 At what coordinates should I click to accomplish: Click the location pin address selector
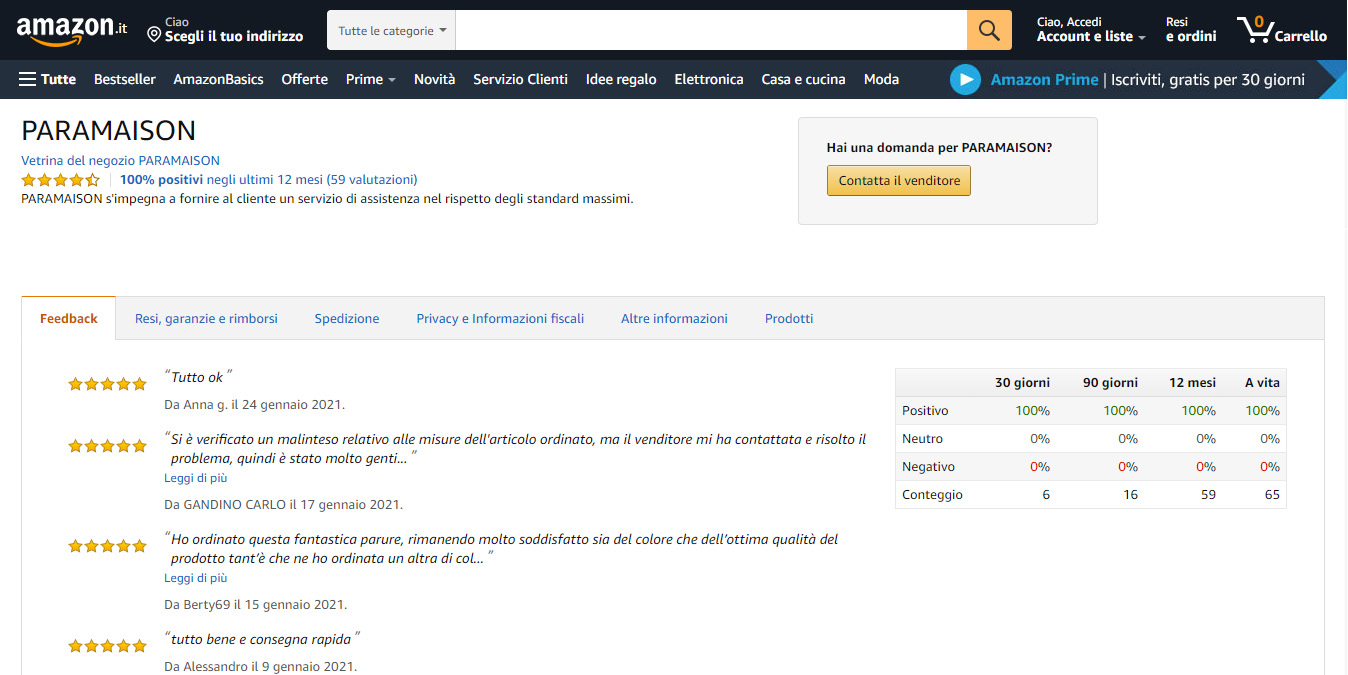pos(225,30)
